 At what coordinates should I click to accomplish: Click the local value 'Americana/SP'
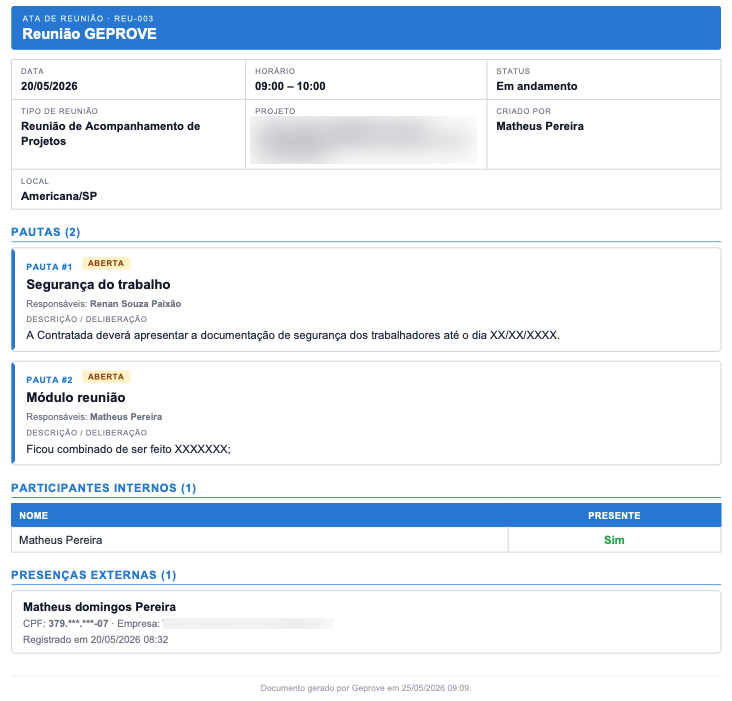click(x=59, y=196)
